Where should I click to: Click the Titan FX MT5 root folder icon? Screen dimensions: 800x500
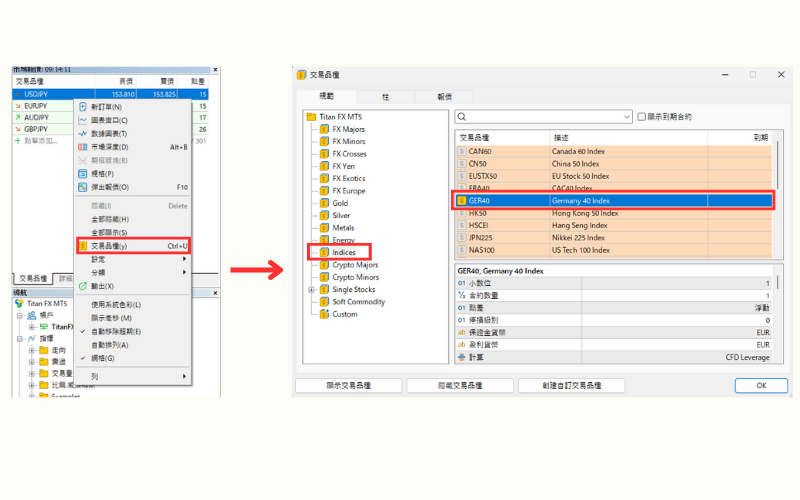tap(311, 117)
